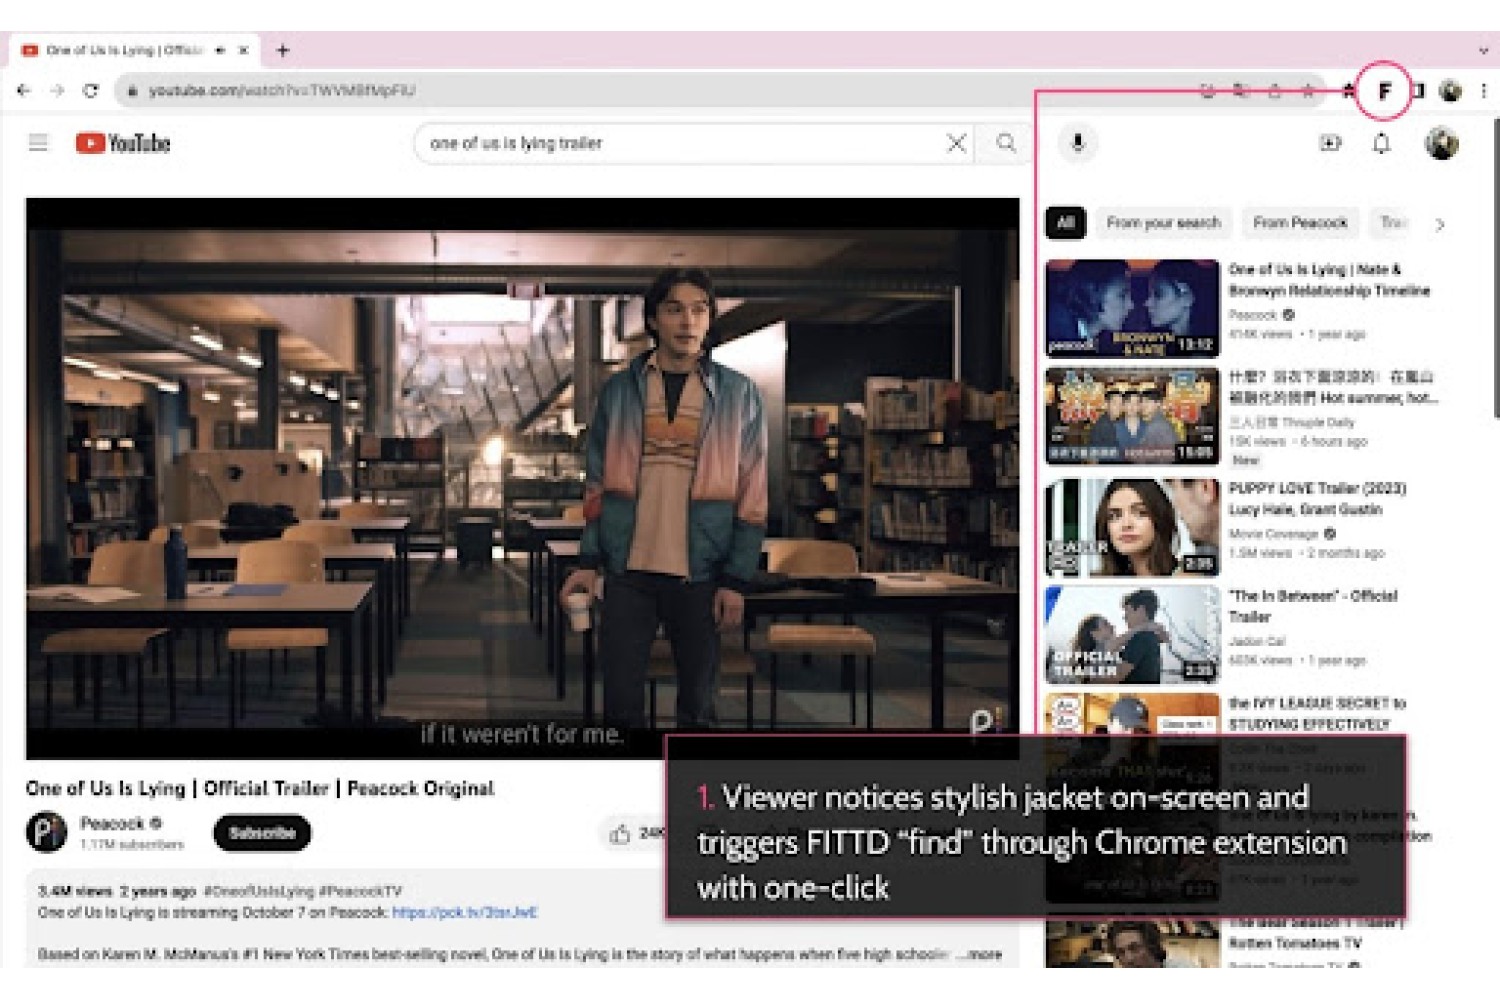Start voice search with the microphone

pyautogui.click(x=1078, y=143)
